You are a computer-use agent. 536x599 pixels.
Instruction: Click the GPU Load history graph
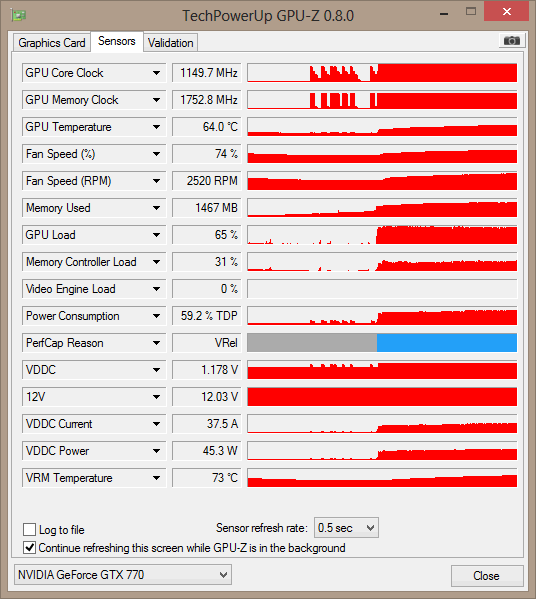coord(382,235)
